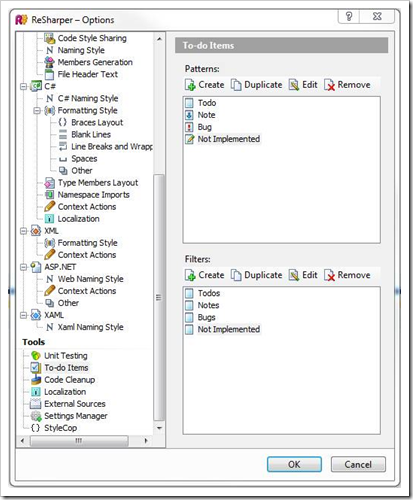Click the tree horizontal scrollbar right arrow
Image resolution: width=413 pixels, height=500 pixels.
[146, 441]
